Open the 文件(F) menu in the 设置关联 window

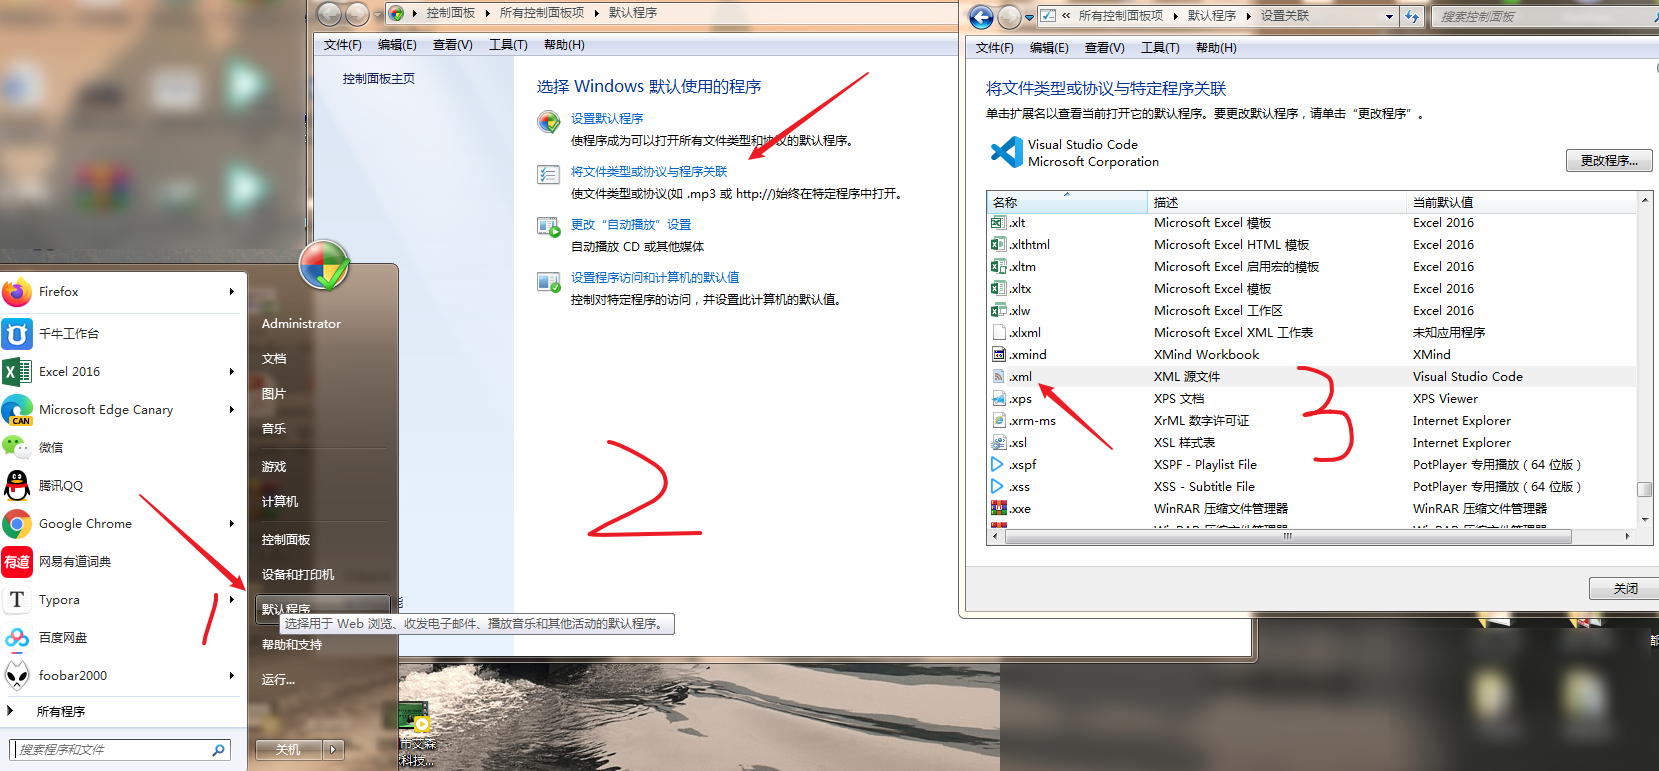[994, 48]
